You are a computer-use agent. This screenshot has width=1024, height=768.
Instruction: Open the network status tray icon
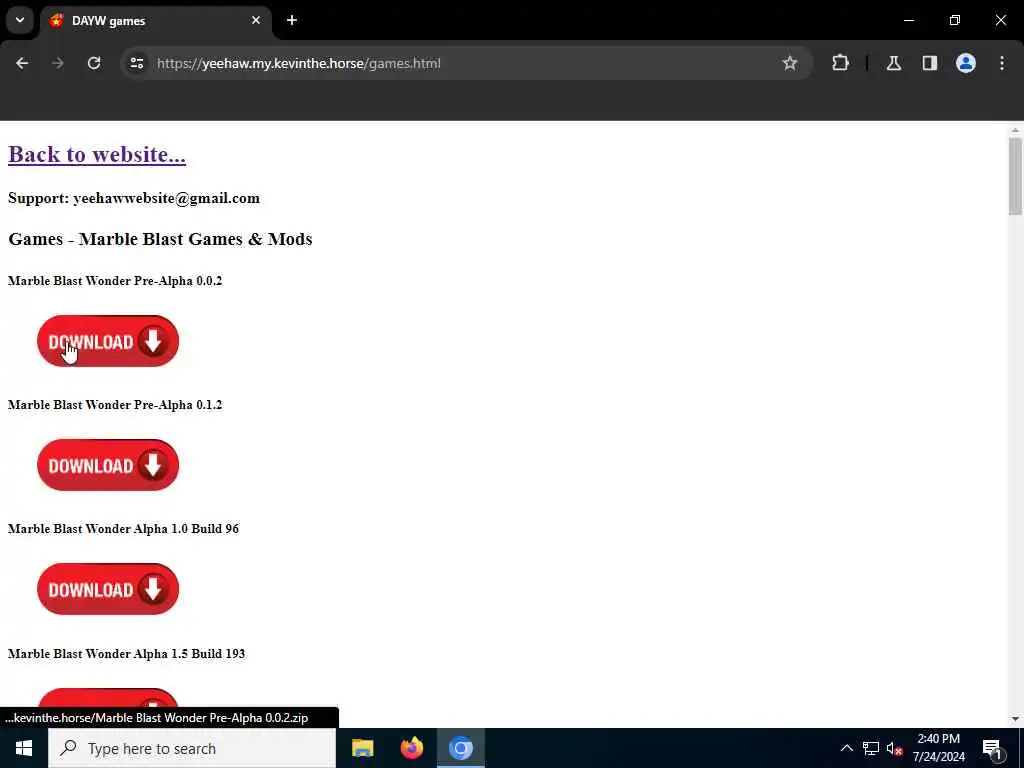click(x=871, y=748)
